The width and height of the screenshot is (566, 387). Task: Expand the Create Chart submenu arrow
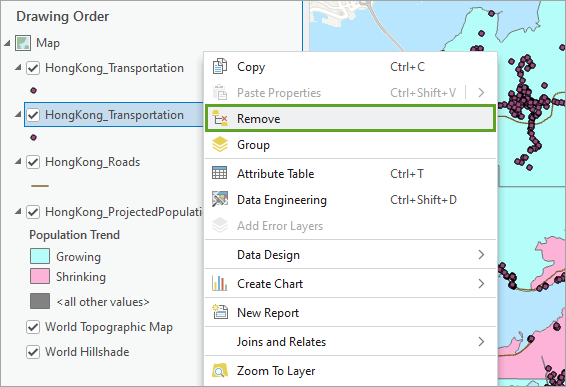coord(481,283)
